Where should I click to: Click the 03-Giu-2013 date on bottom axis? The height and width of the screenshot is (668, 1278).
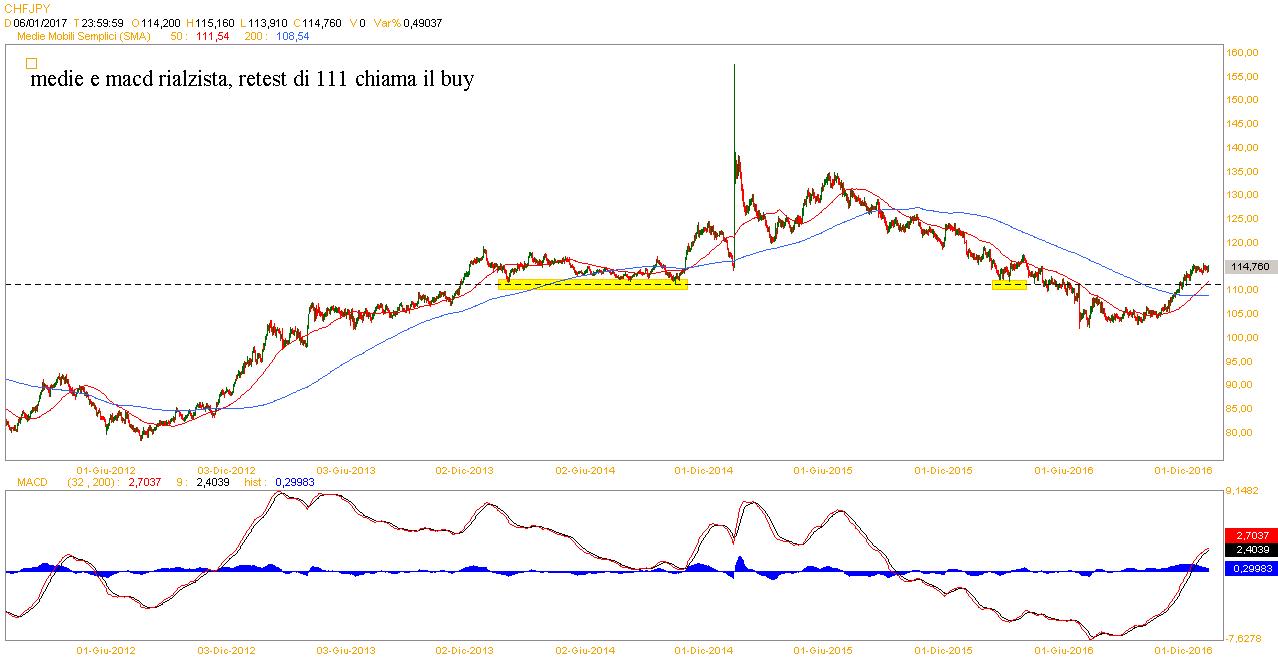[346, 650]
